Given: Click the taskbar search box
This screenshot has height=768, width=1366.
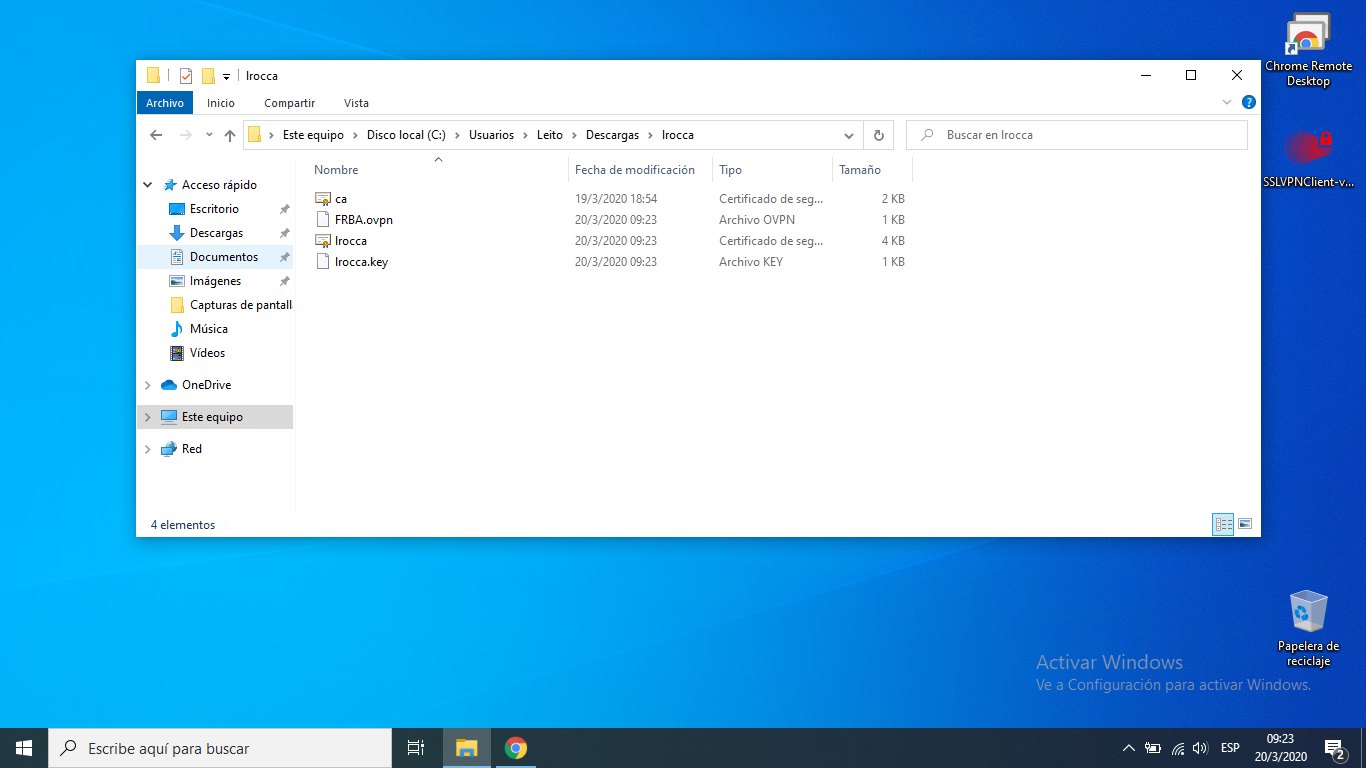Looking at the screenshot, I should pyautogui.click(x=220, y=748).
